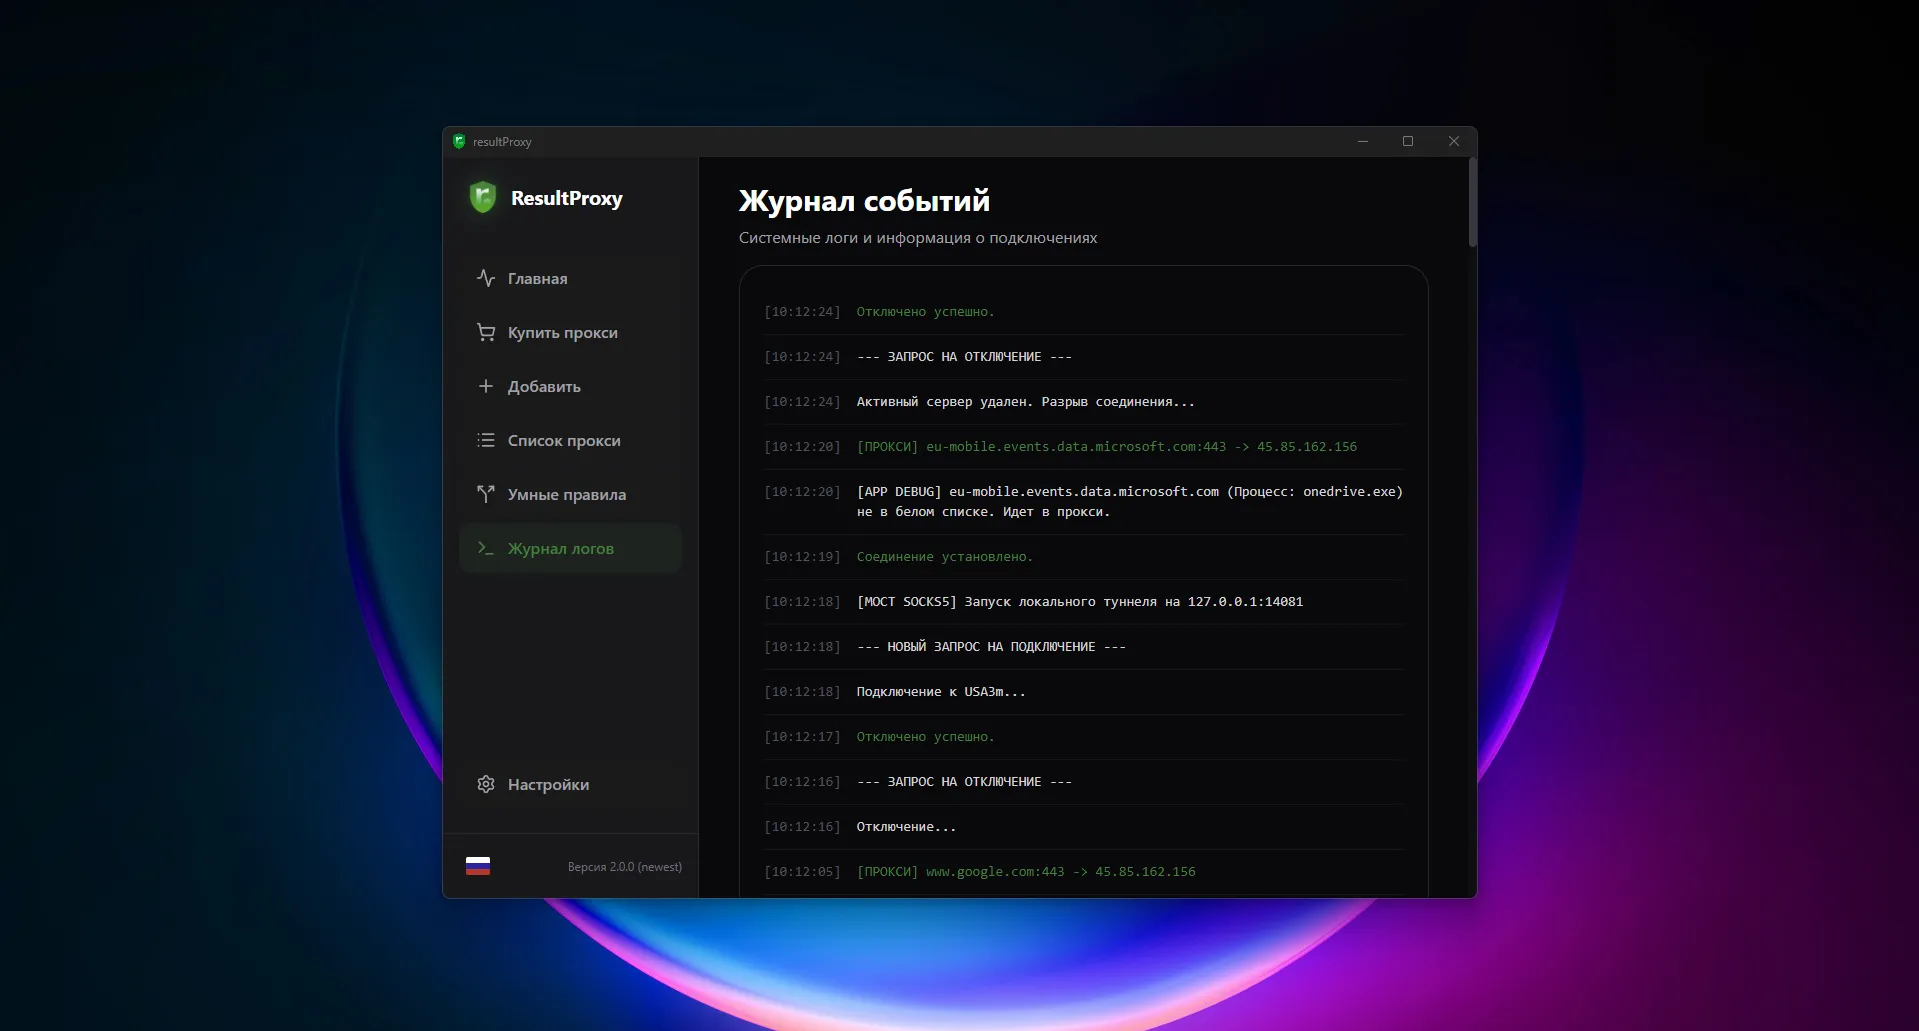Click the version label Версия 2.0.0 (newest)
The width and height of the screenshot is (1919, 1031).
(625, 867)
